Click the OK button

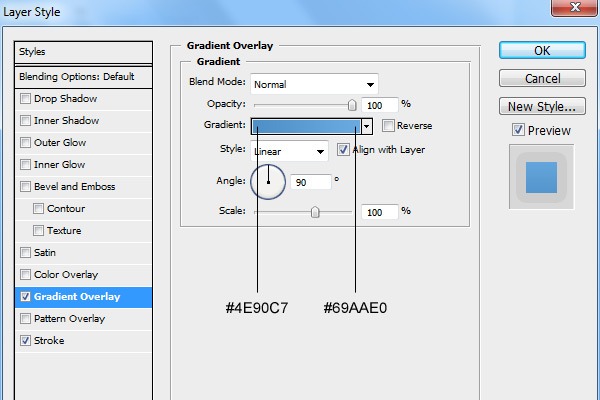542,51
